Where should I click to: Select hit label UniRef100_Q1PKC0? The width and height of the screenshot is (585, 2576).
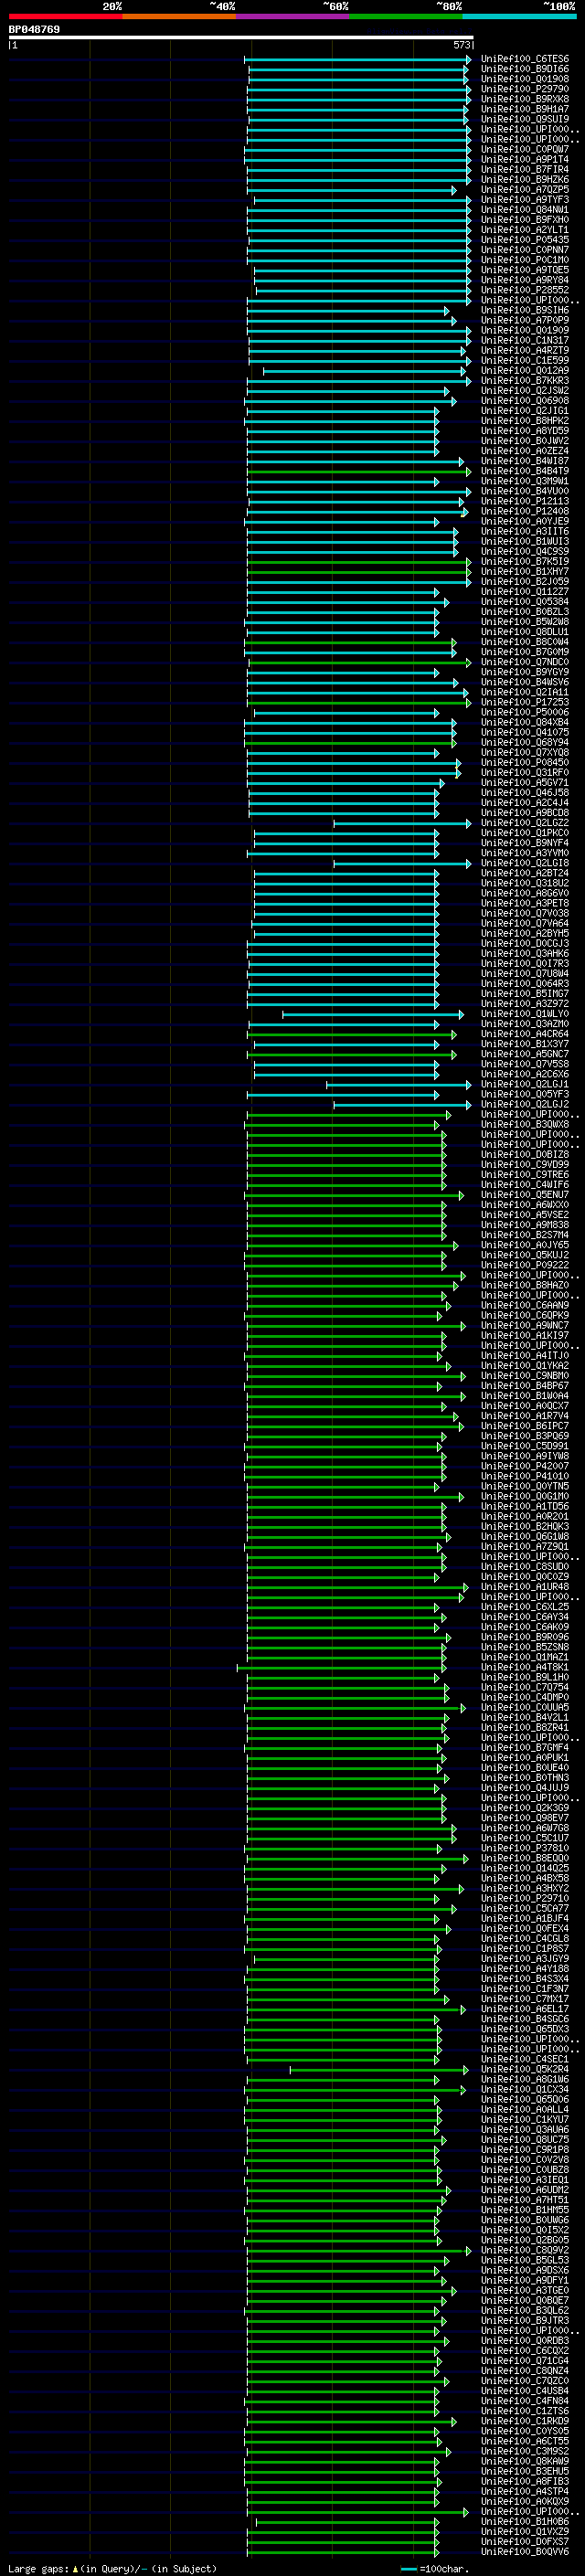coord(525,833)
